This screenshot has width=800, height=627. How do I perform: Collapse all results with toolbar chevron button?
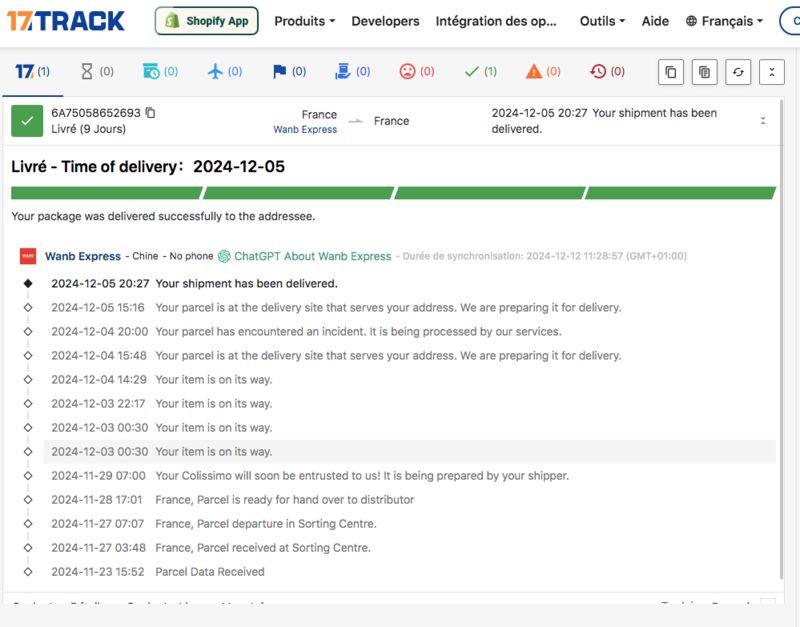772,72
